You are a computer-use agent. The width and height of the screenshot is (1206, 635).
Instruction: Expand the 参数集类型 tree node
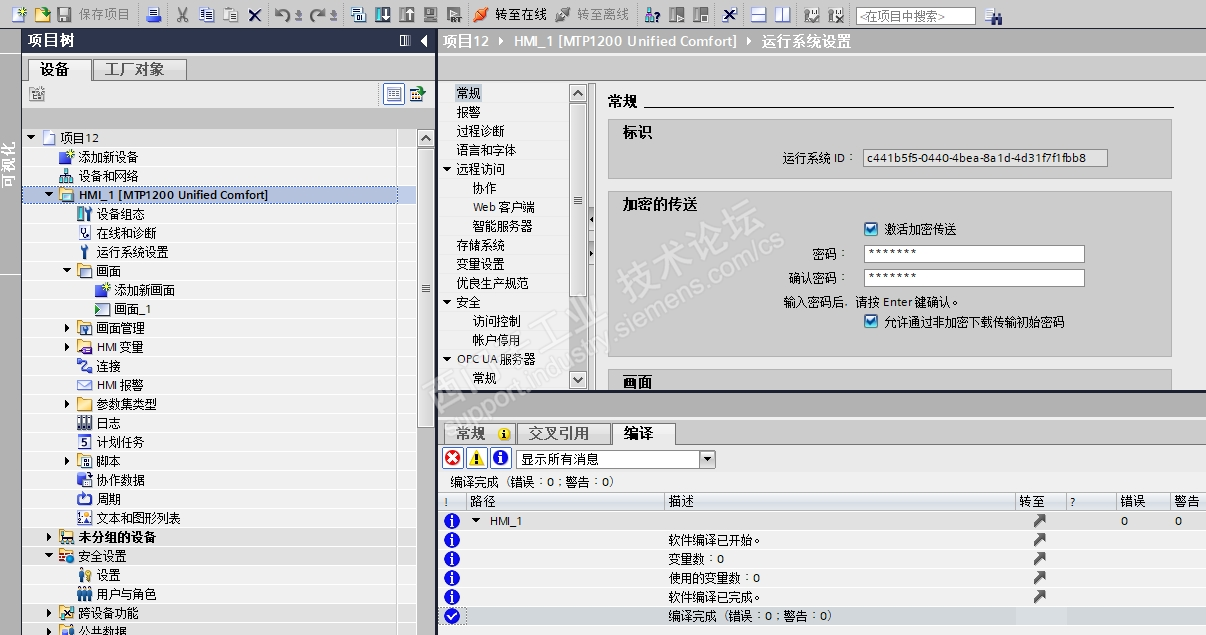67,404
